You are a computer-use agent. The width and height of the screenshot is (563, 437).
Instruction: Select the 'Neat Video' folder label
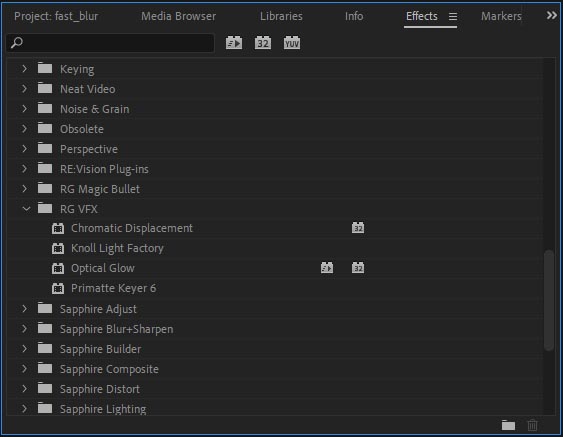pyautogui.click(x=88, y=89)
